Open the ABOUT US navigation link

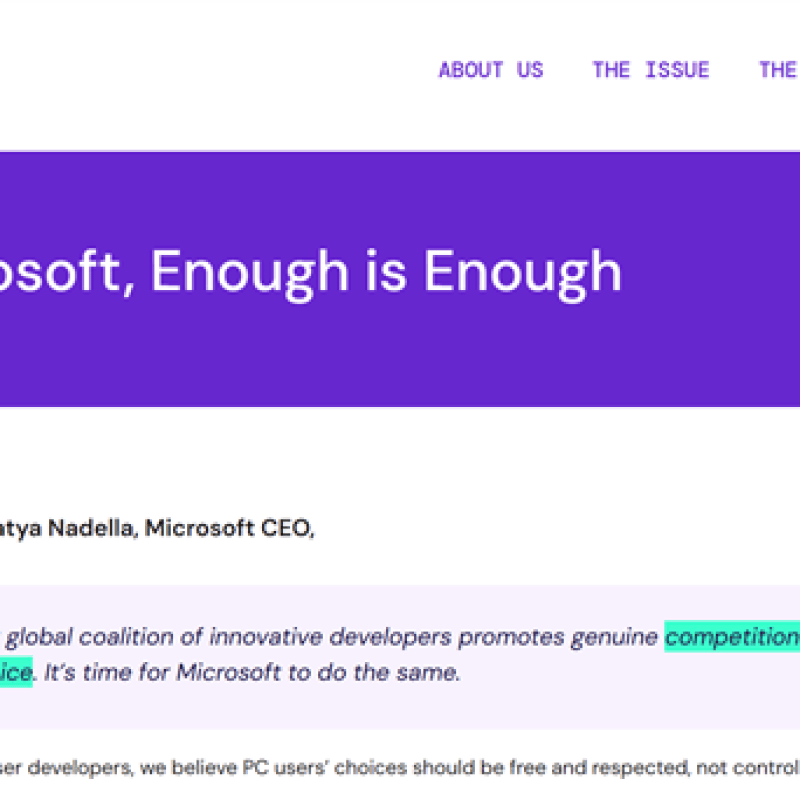click(x=491, y=70)
